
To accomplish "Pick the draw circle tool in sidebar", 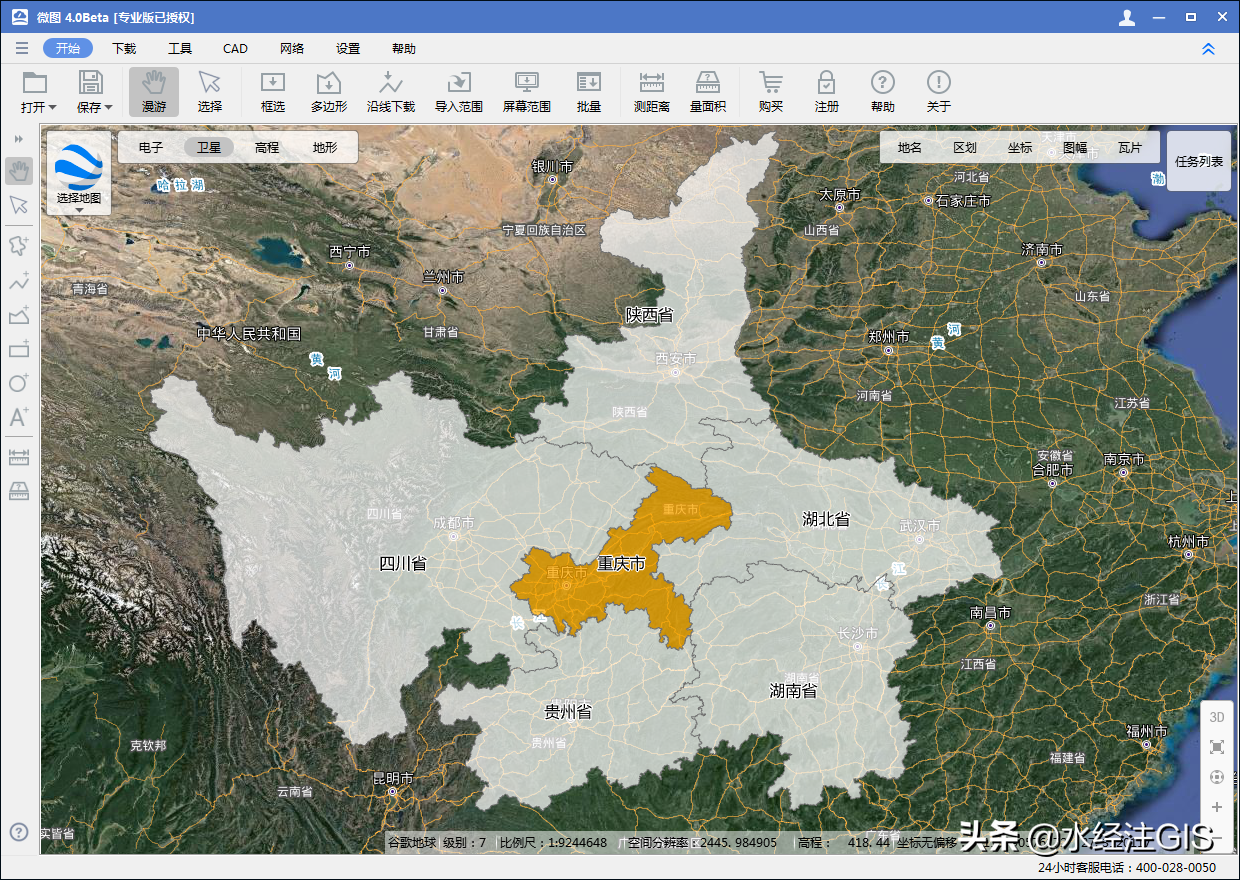I will (x=19, y=383).
